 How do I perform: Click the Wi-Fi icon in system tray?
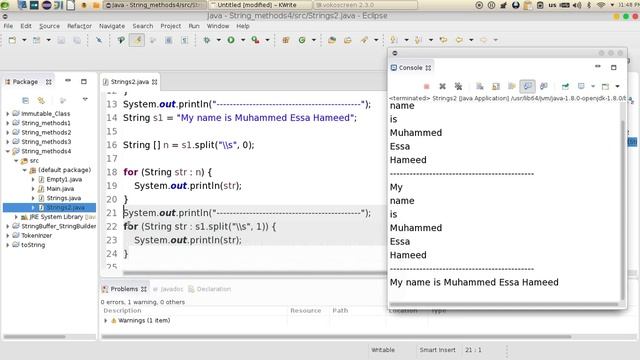[x=601, y=5]
